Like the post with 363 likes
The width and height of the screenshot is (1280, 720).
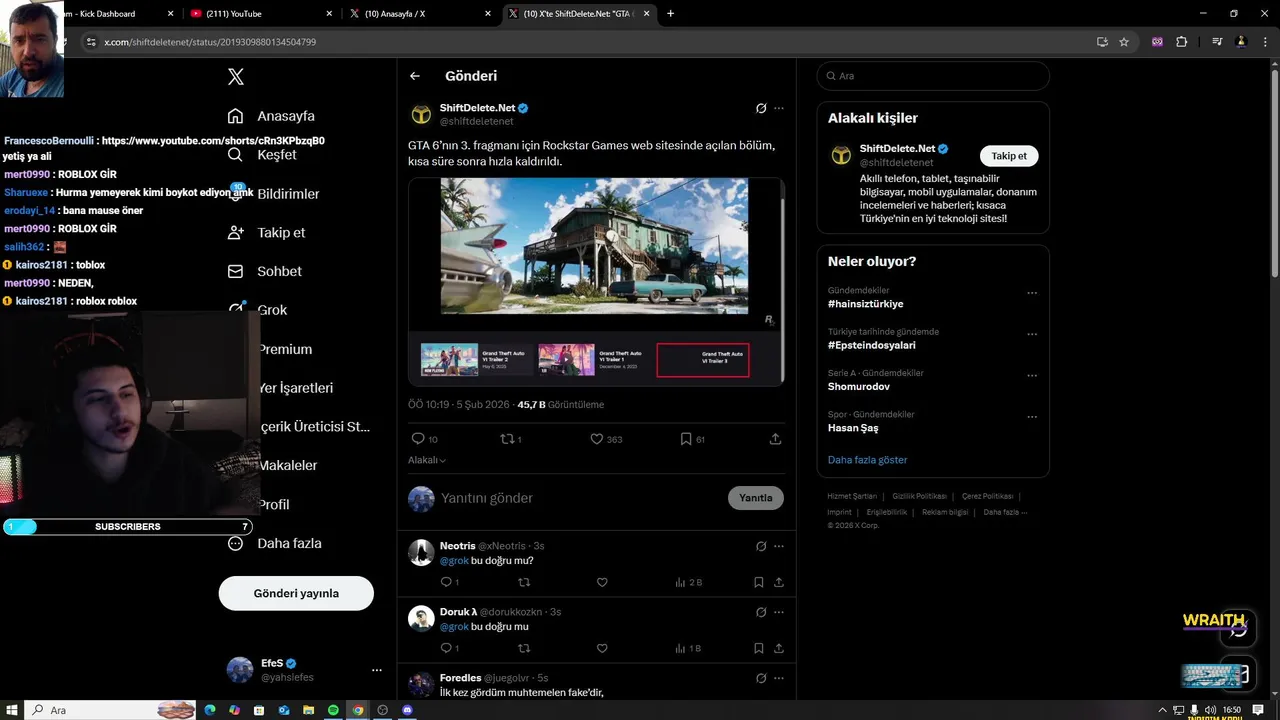tap(606, 439)
